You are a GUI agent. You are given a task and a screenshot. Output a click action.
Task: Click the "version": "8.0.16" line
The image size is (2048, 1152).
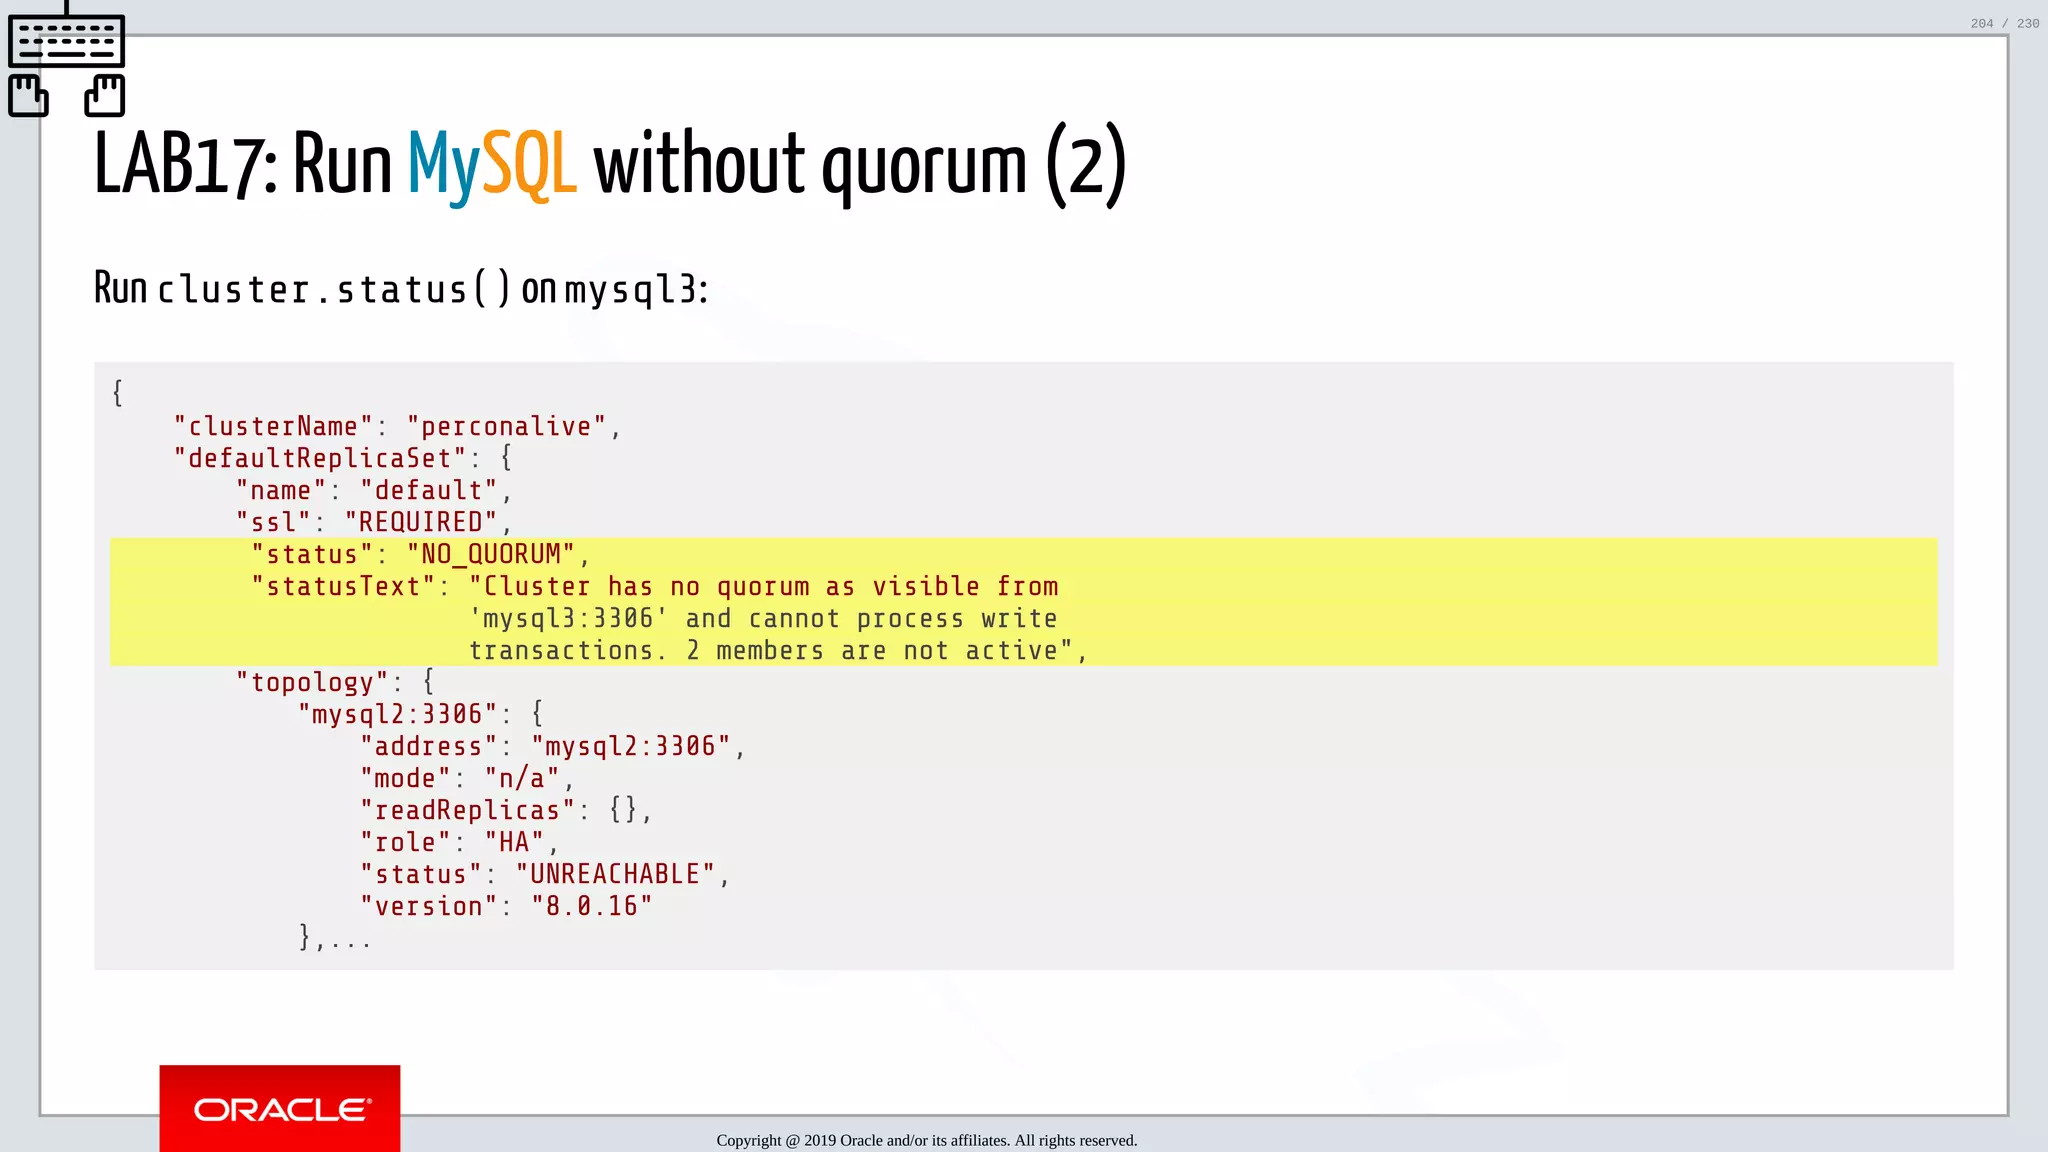pyautogui.click(x=506, y=906)
